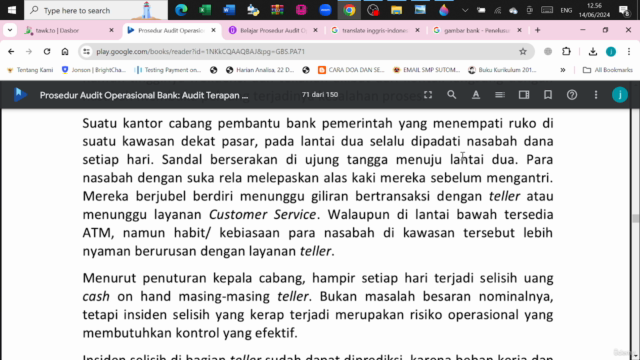Go back with the browser back arrow
This screenshot has height=360, width=640.
coord(11,51)
